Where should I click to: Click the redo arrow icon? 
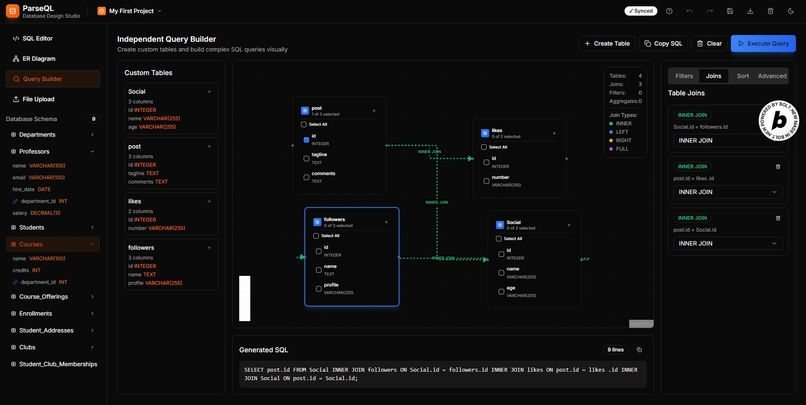click(710, 11)
